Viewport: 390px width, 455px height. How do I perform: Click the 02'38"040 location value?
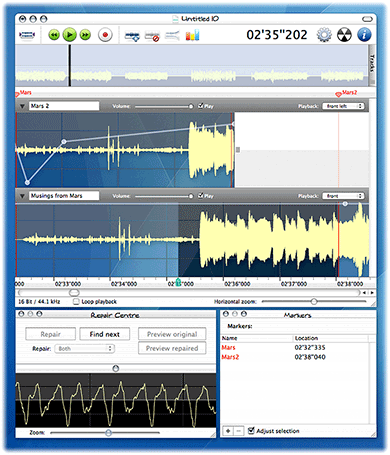point(310,357)
